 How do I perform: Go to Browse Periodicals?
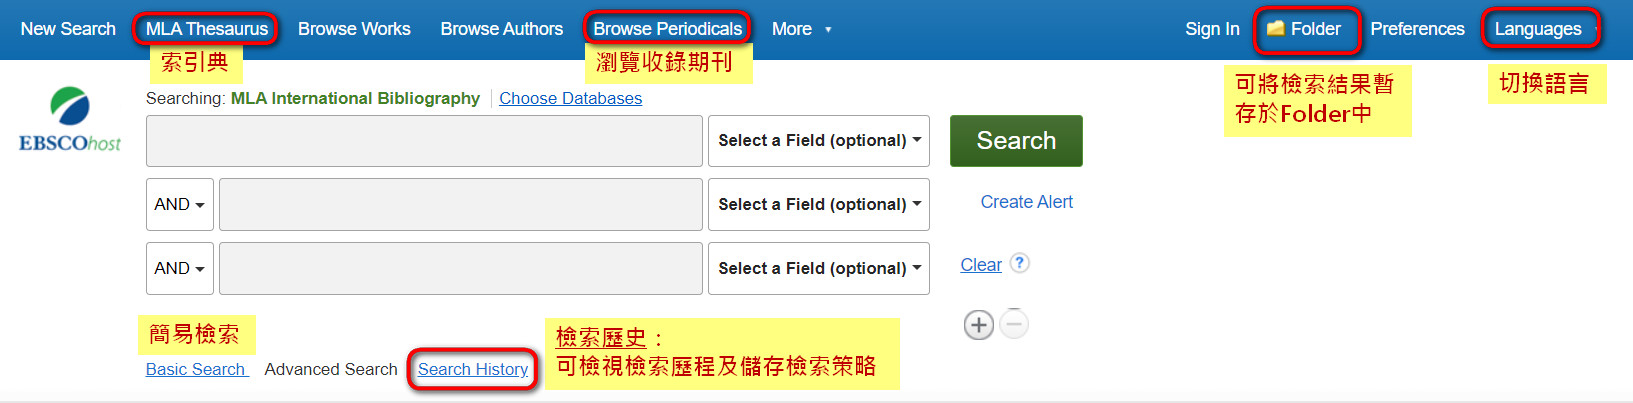[668, 29]
